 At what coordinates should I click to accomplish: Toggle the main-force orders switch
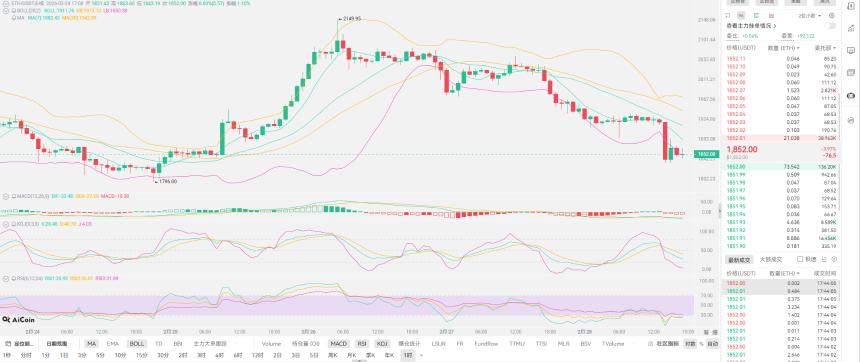point(830,26)
